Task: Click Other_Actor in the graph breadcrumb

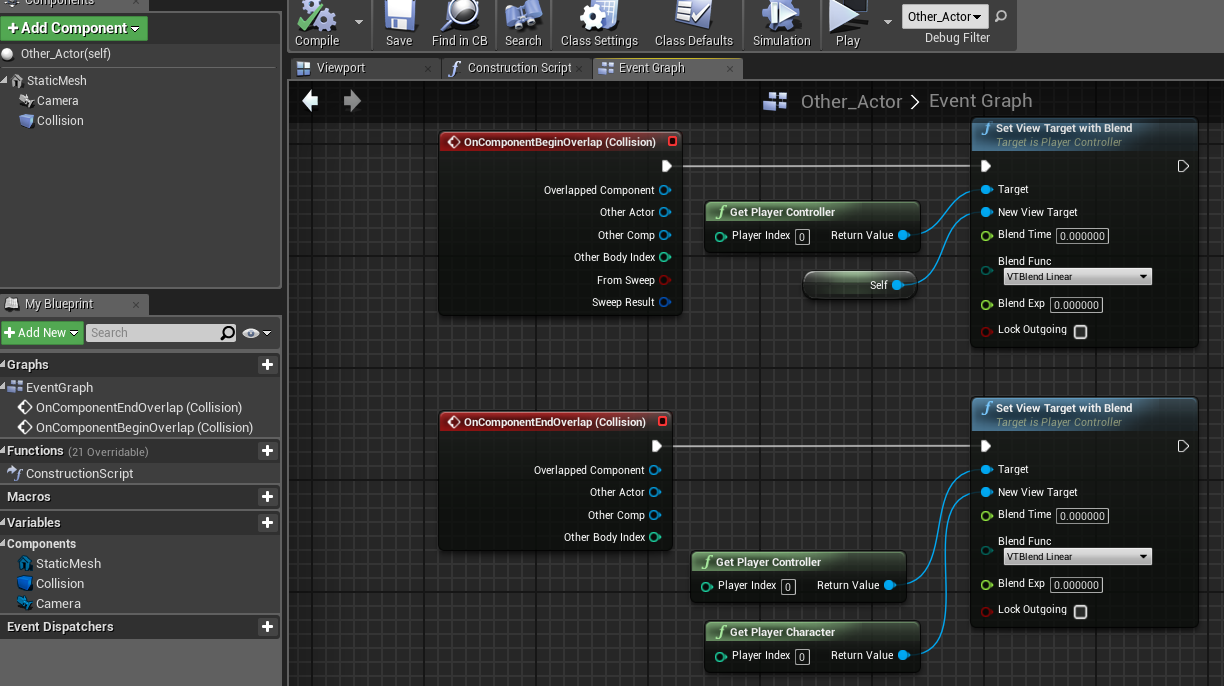Action: coord(852,101)
